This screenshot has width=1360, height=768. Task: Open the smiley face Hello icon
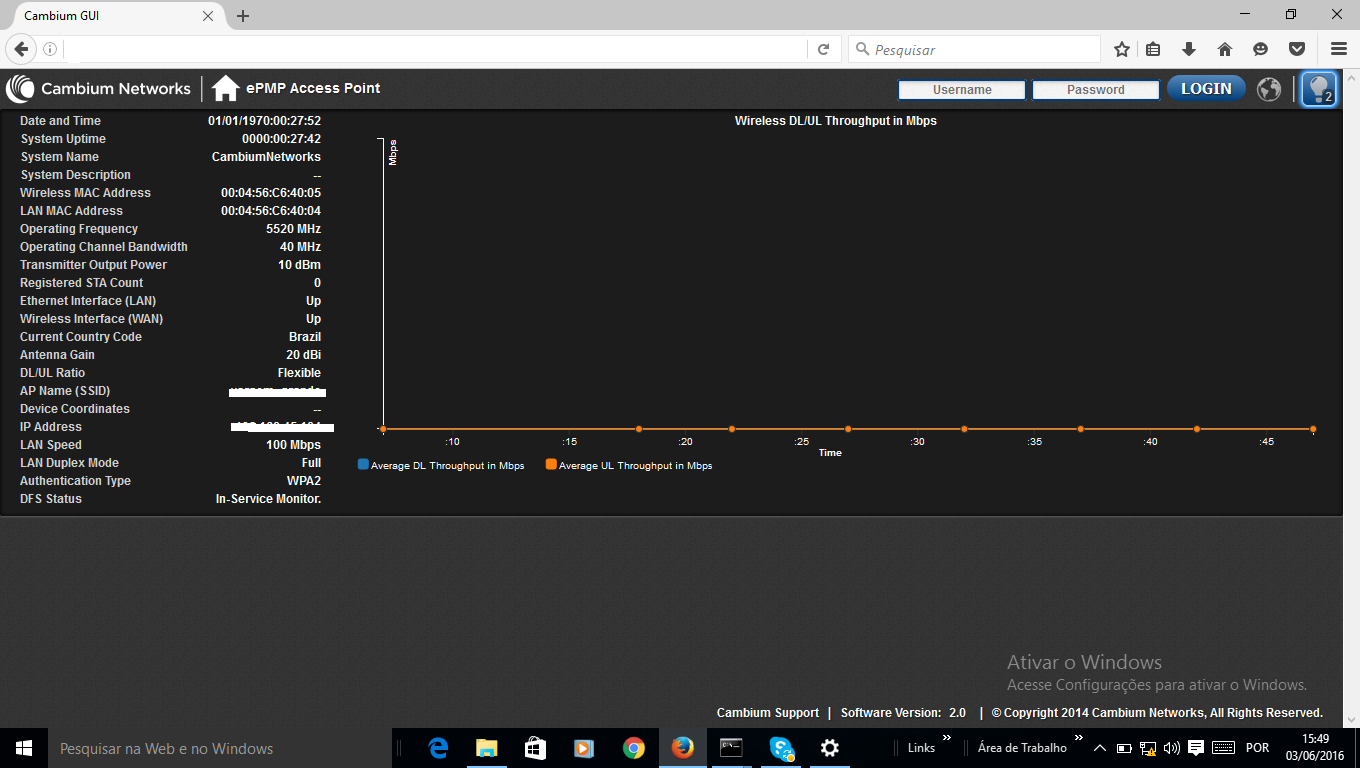click(1261, 49)
